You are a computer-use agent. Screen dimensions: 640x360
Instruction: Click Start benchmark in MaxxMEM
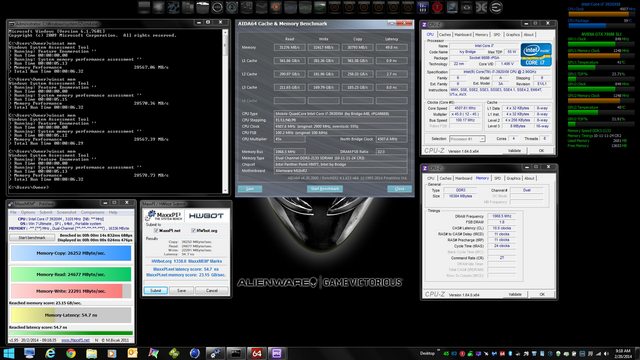pos(32,238)
